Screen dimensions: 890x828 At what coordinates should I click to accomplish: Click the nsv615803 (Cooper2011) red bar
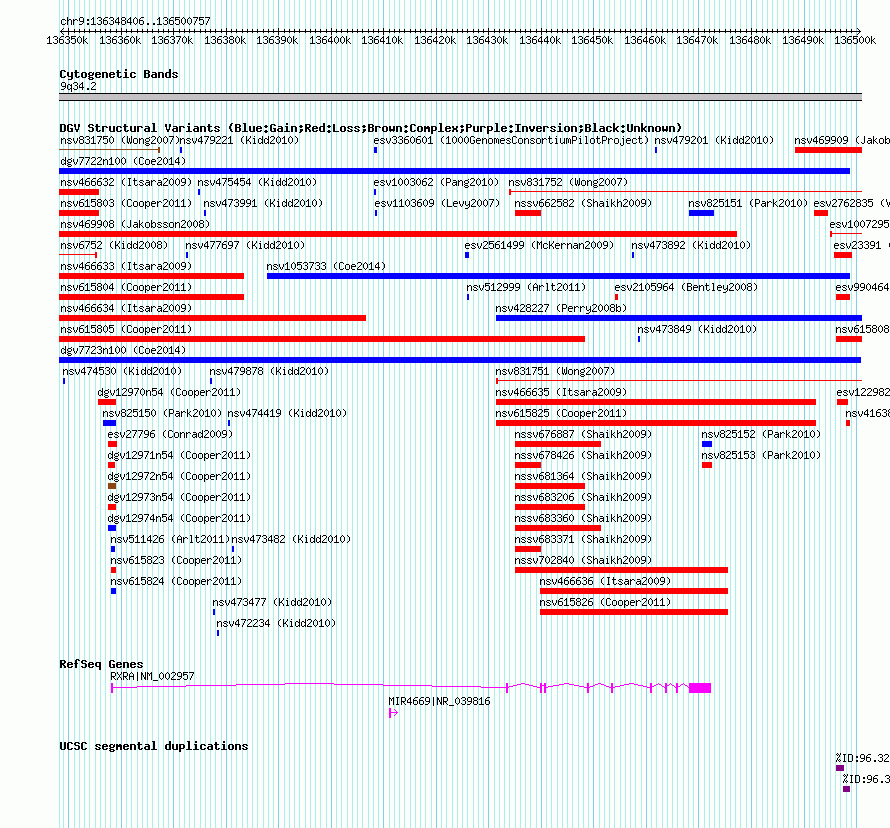(x=79, y=213)
